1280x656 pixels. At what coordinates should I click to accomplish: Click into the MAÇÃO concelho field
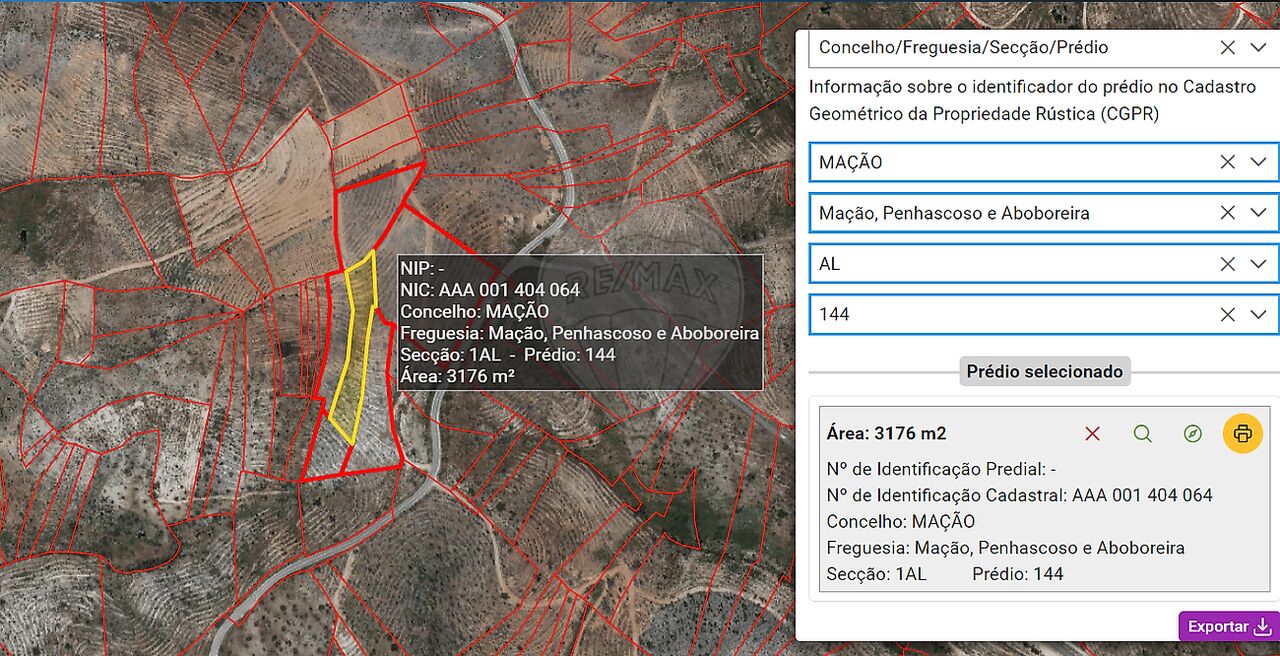point(1000,162)
